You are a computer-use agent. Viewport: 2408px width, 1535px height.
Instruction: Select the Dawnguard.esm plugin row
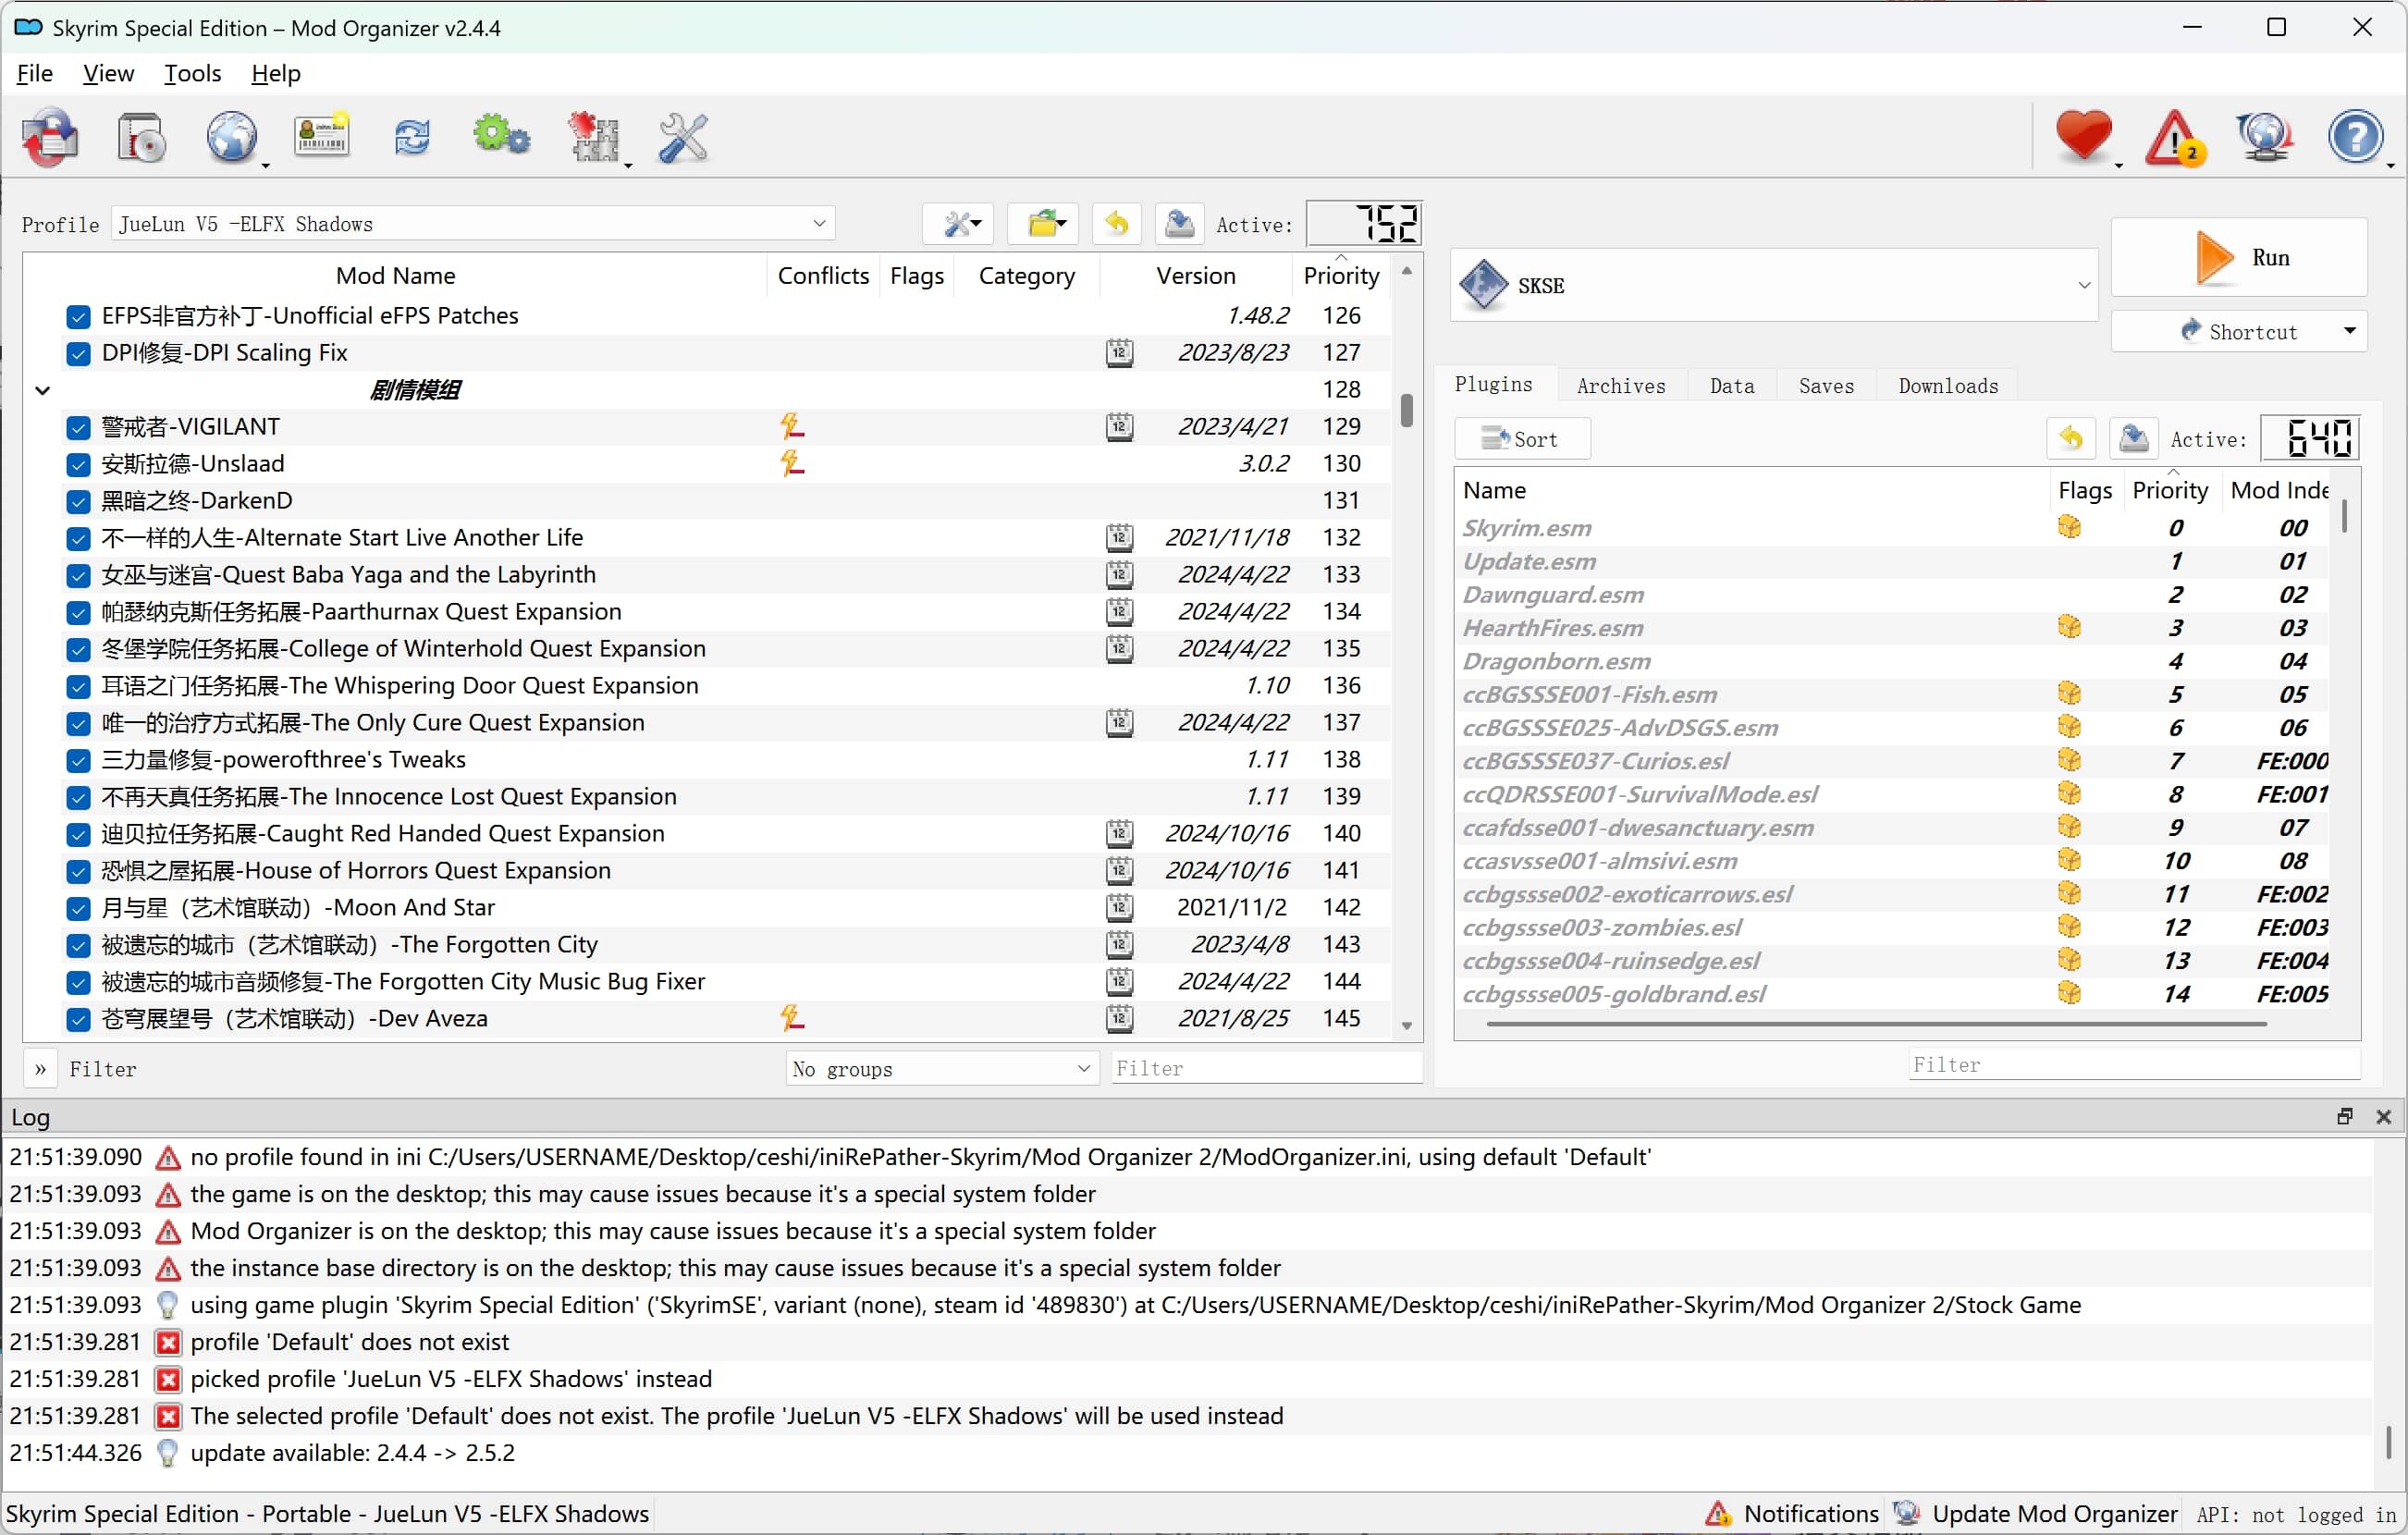pyautogui.click(x=1894, y=594)
